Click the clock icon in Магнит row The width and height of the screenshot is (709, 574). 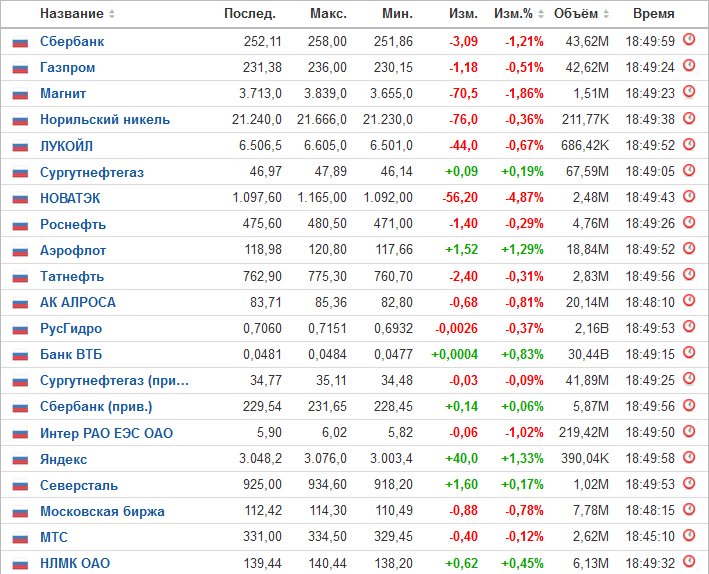(x=689, y=91)
